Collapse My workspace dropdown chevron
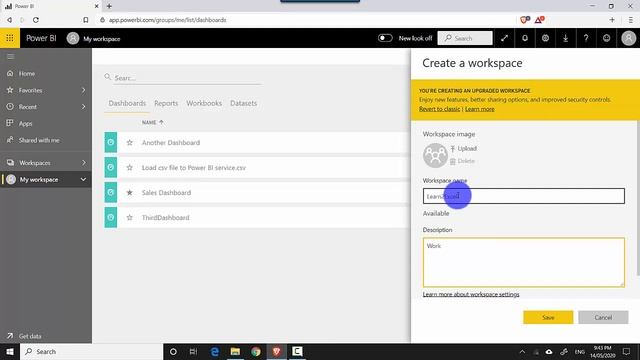The width and height of the screenshot is (640, 360). (83, 179)
